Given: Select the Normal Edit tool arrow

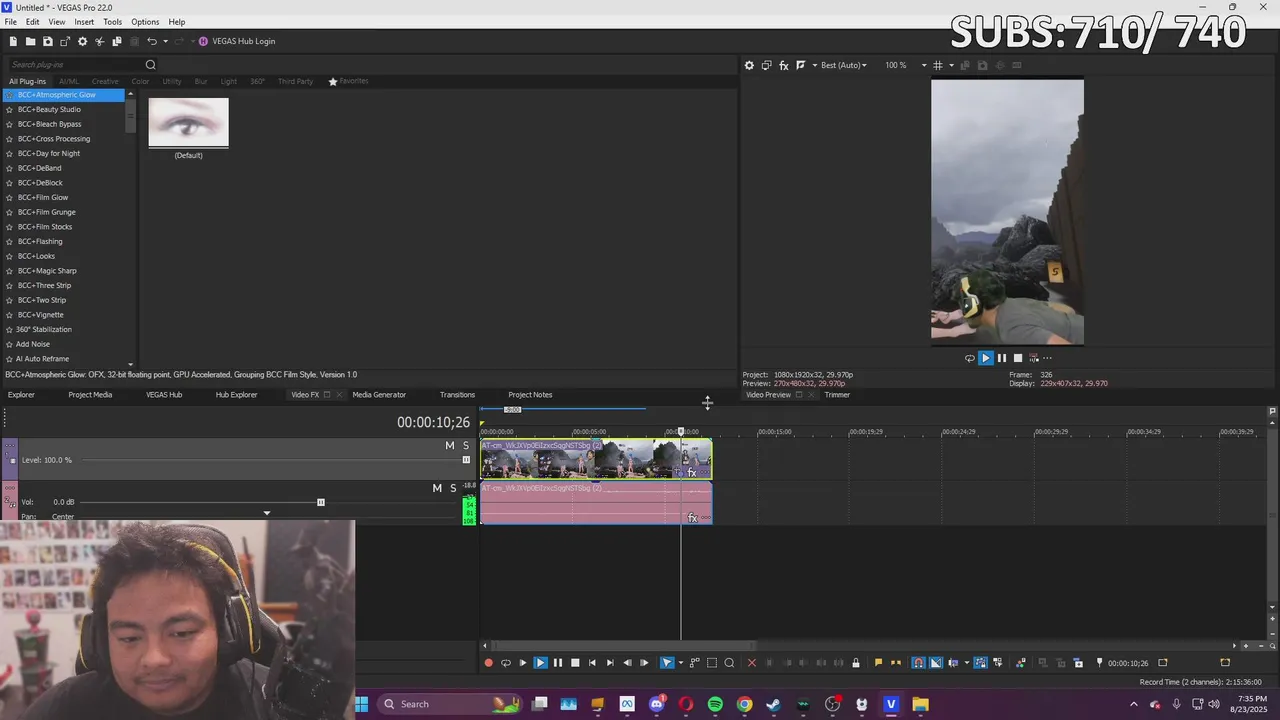Looking at the screenshot, I should (x=667, y=663).
